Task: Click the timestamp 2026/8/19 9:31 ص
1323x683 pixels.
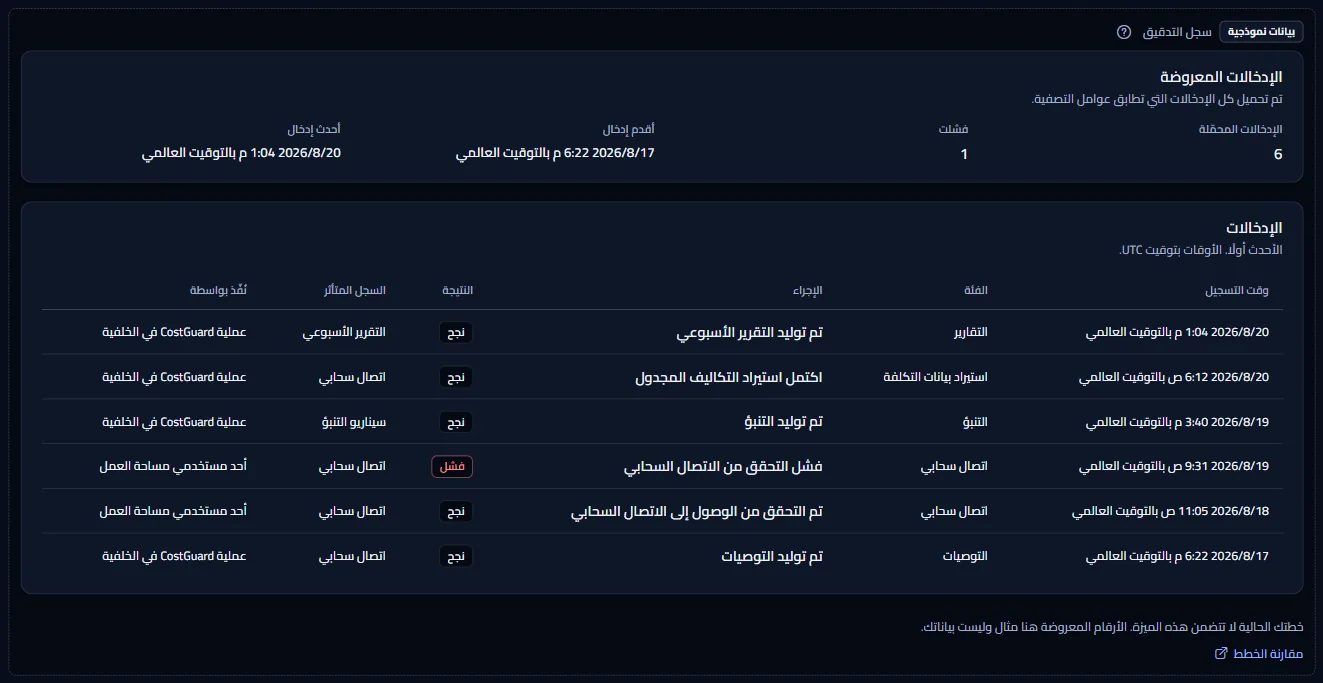Action: pos(1173,467)
